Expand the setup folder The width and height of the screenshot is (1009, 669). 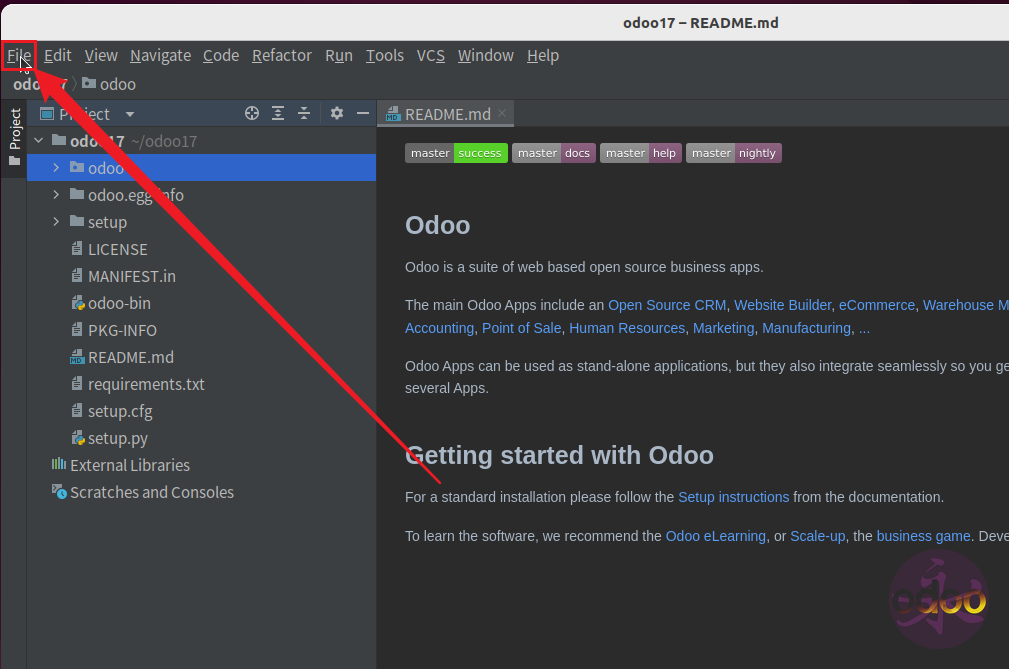point(56,221)
